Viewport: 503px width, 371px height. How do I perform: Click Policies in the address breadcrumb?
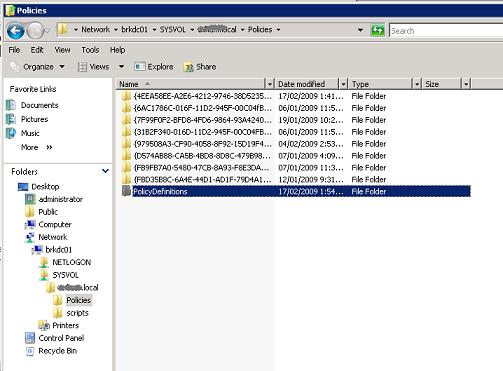260,30
